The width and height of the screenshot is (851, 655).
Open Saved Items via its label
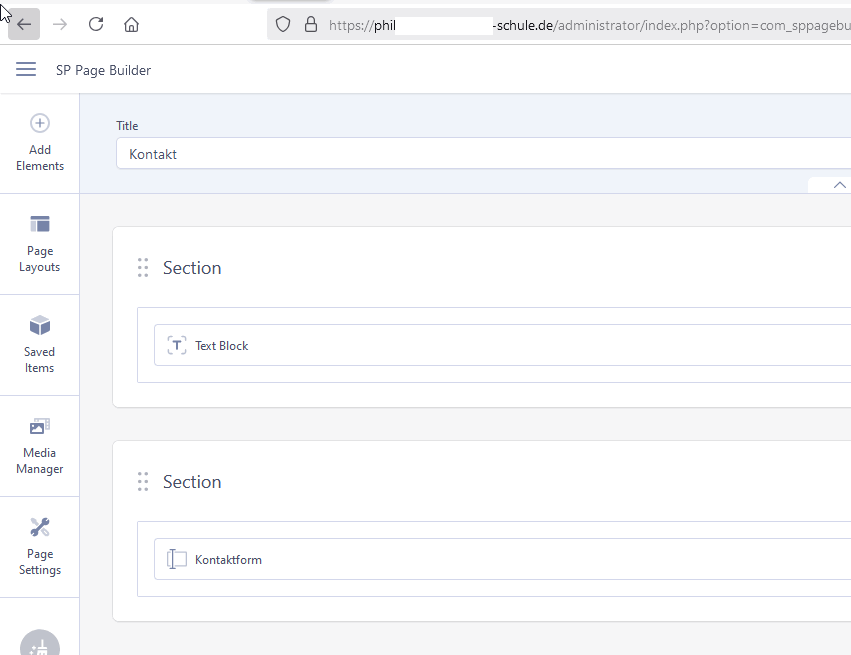point(40,360)
